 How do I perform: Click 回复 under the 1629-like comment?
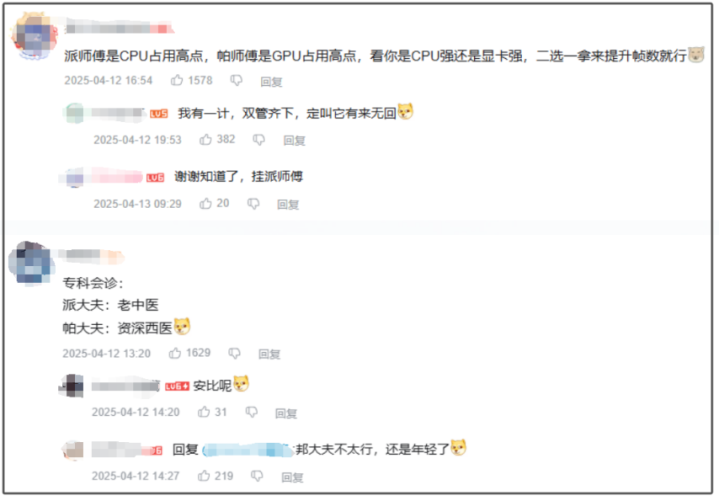(269, 354)
